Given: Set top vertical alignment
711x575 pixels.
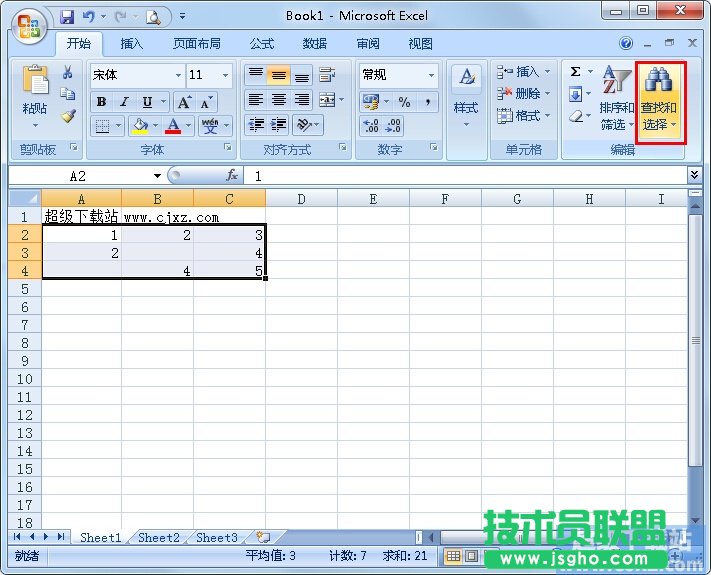Looking at the screenshot, I should pyautogui.click(x=256, y=74).
